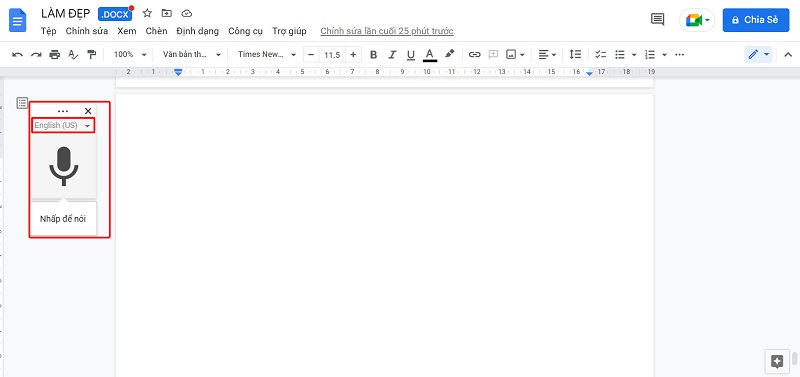800x377 pixels.
Task: Run spelling and grammar check
Action: coord(73,55)
